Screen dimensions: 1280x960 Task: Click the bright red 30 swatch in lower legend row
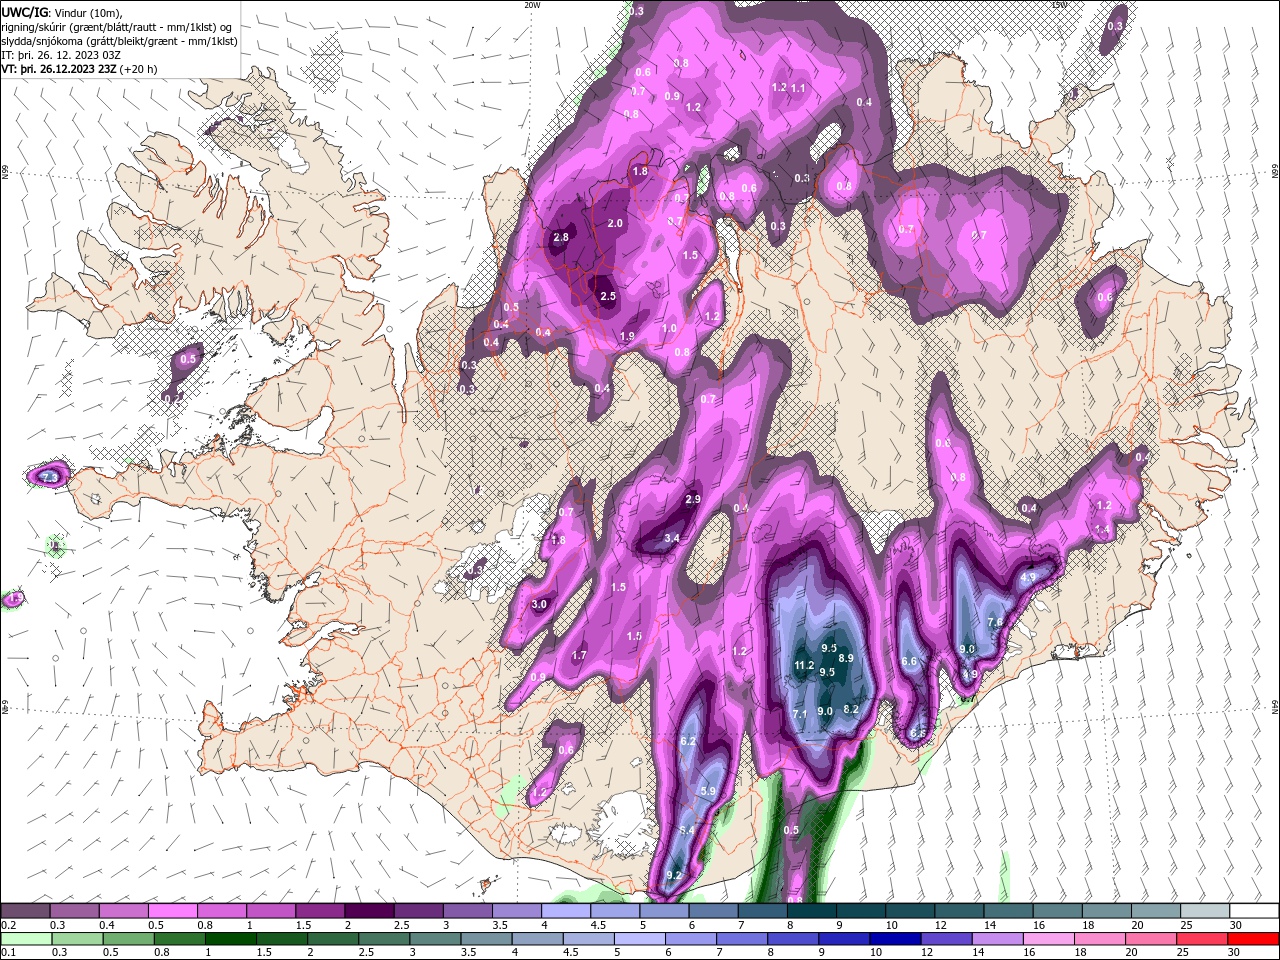1254,939
